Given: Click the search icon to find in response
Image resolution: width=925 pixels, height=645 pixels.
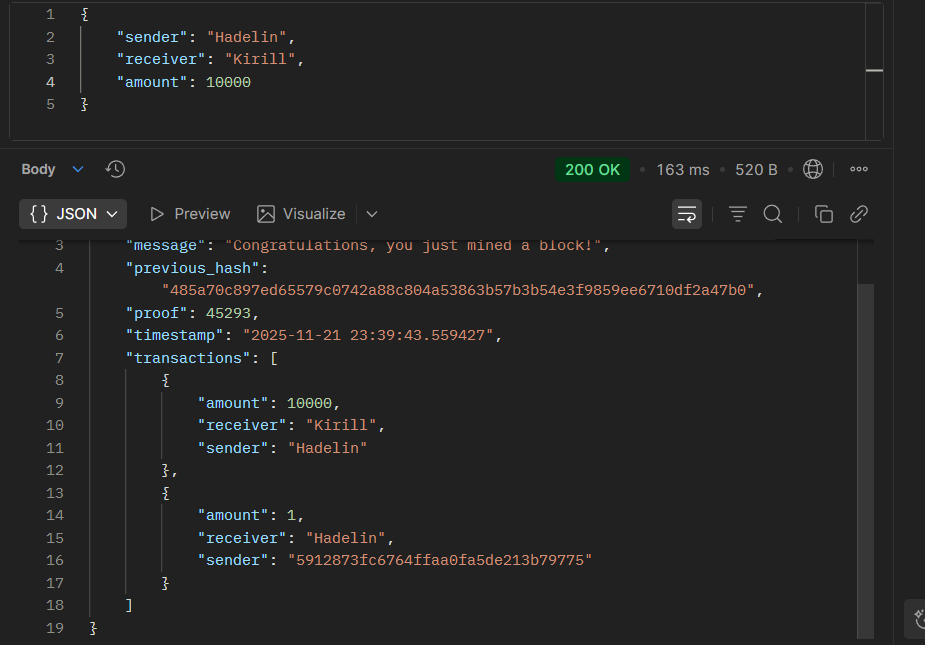Looking at the screenshot, I should coord(773,213).
